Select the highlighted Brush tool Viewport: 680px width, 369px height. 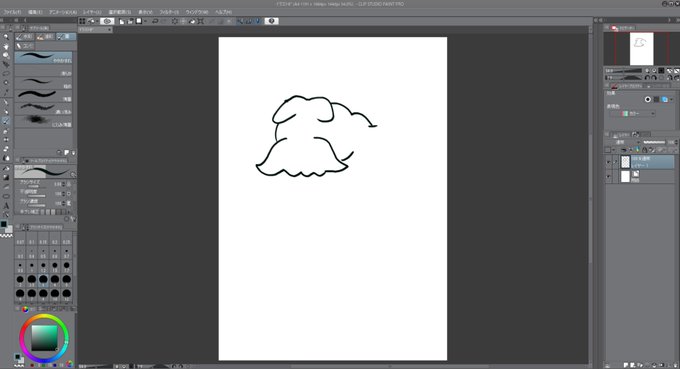click(6, 121)
